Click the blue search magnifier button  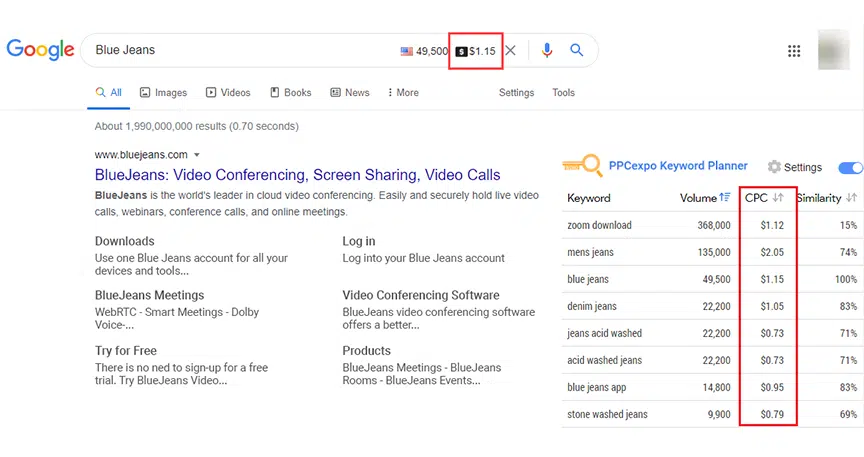click(x=576, y=50)
